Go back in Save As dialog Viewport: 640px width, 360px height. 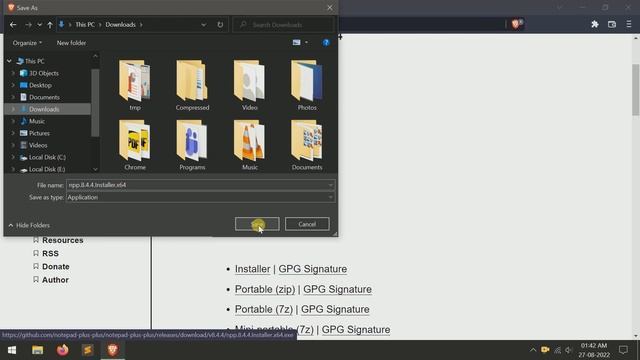(13, 25)
